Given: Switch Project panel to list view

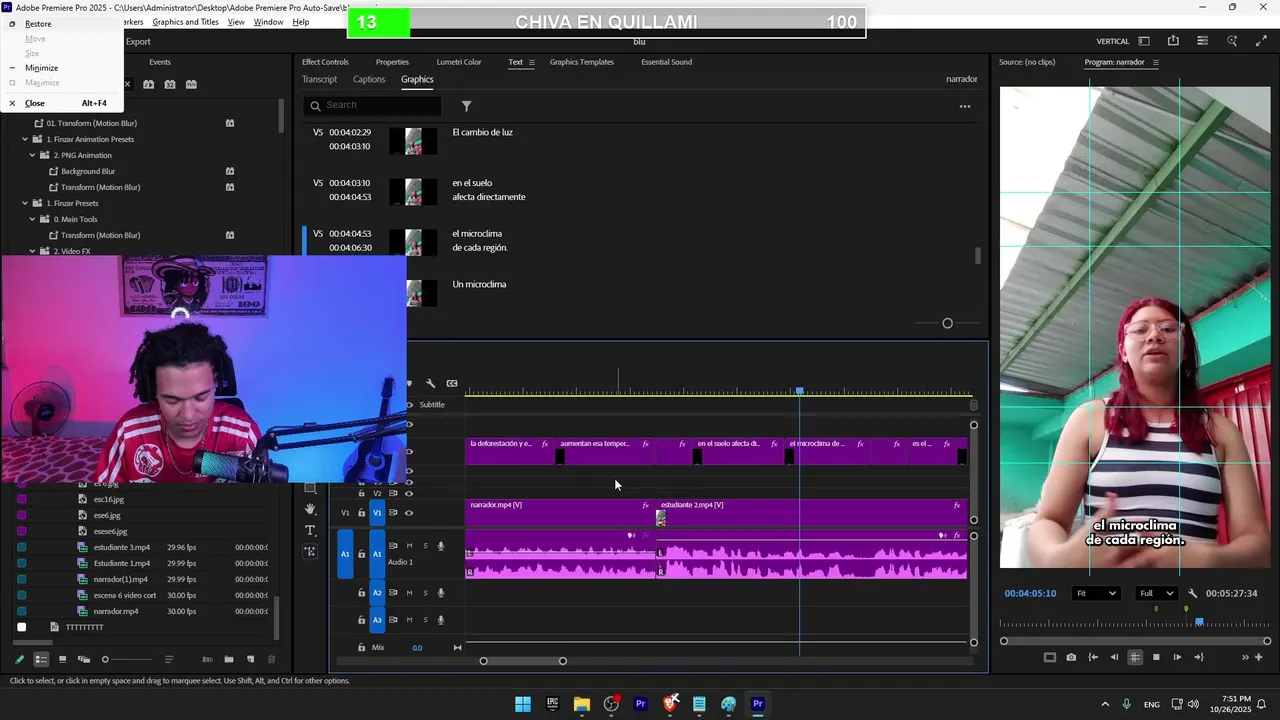Looking at the screenshot, I should tap(41, 659).
